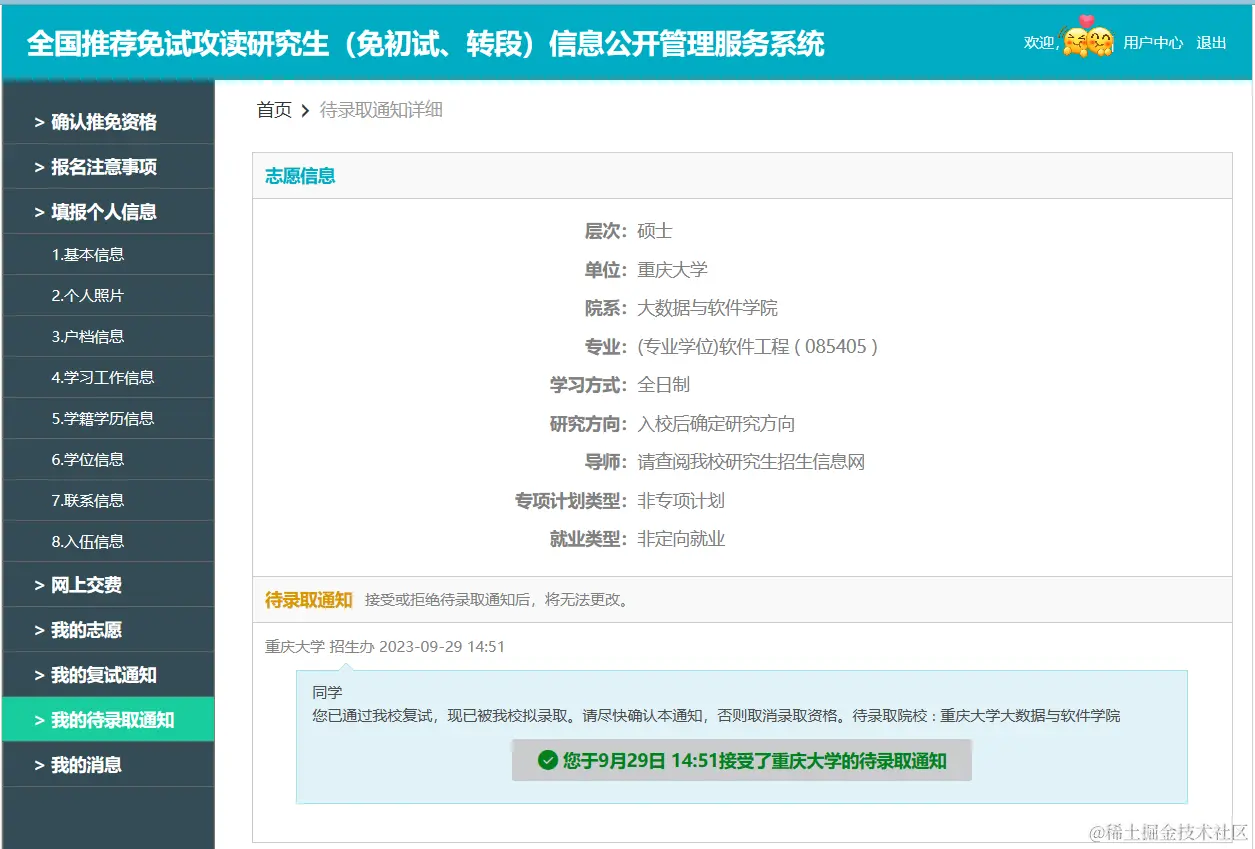The width and height of the screenshot is (1255, 849).
Task: Open 2.个人照片 submenu item
Action: pos(108,296)
